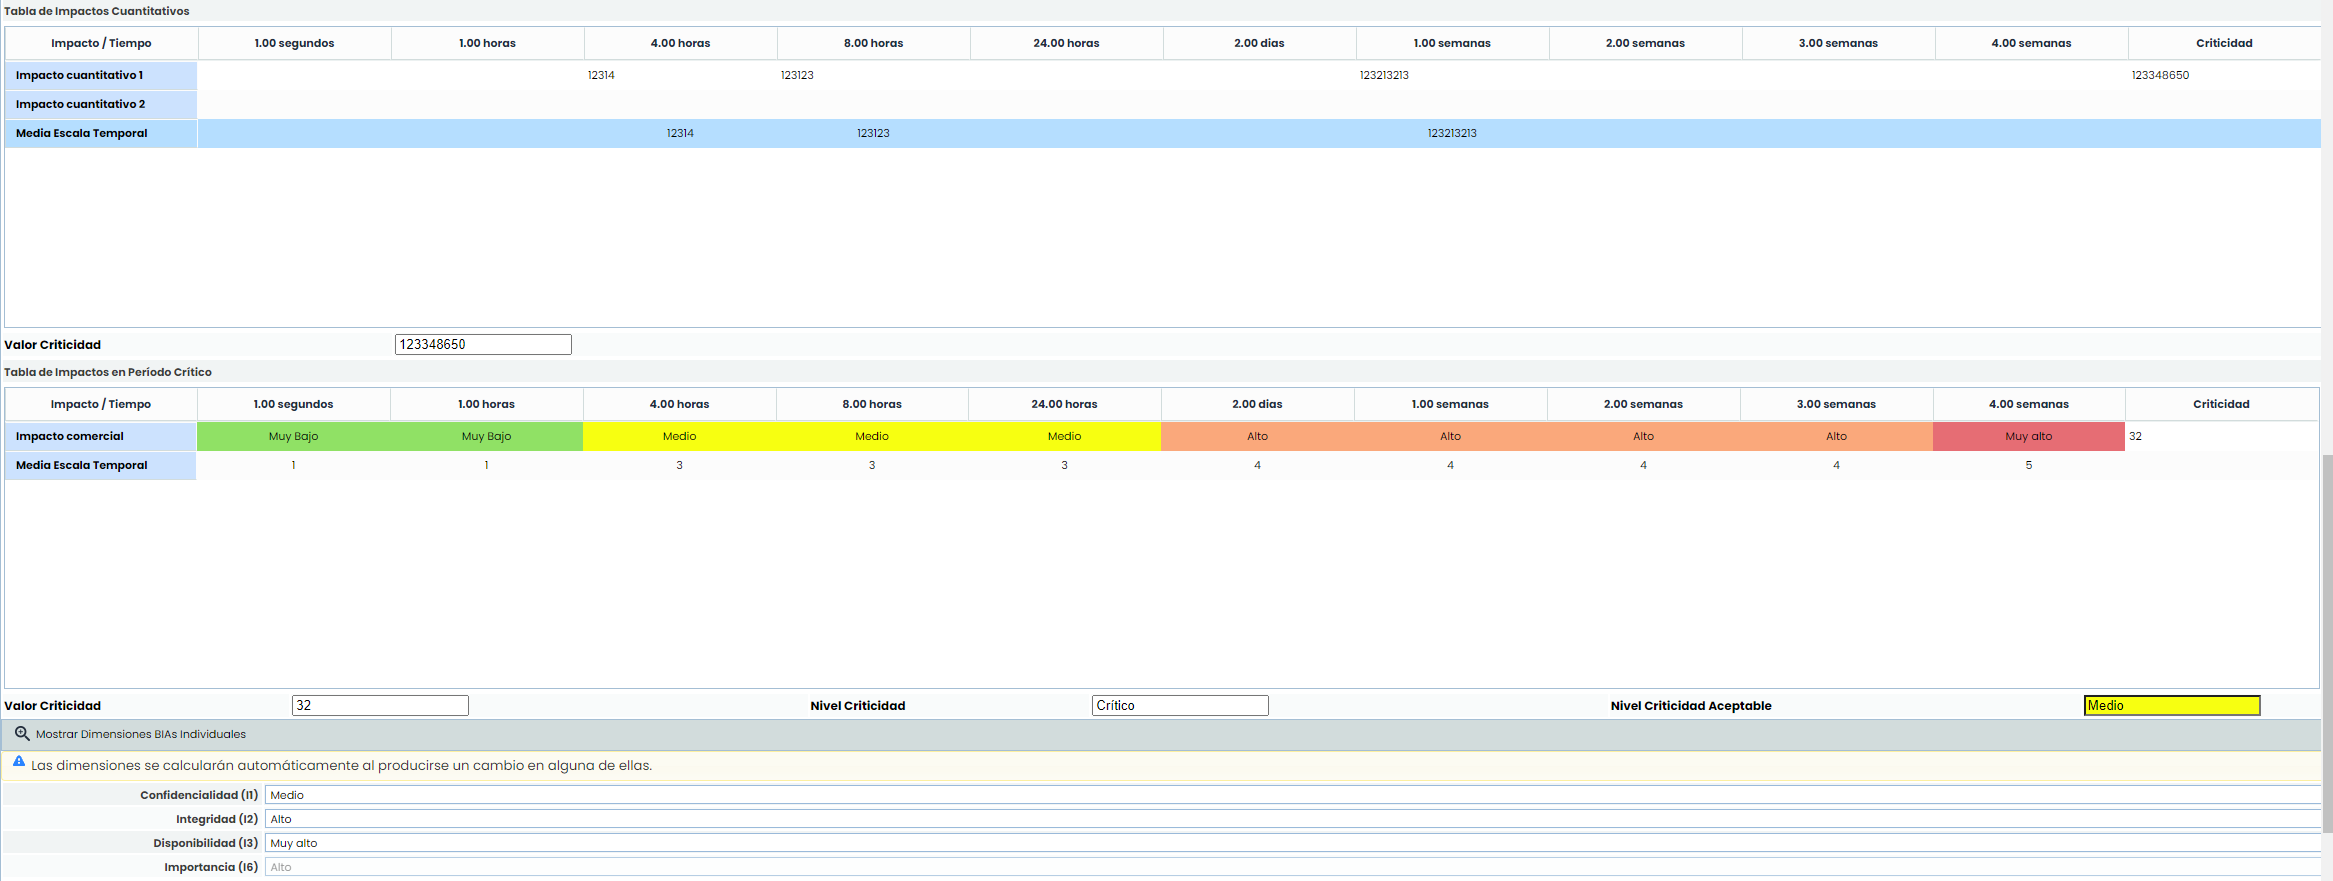Select the Valor Criticidad field showing 32
Screen dimensions: 2333x881
[380, 706]
